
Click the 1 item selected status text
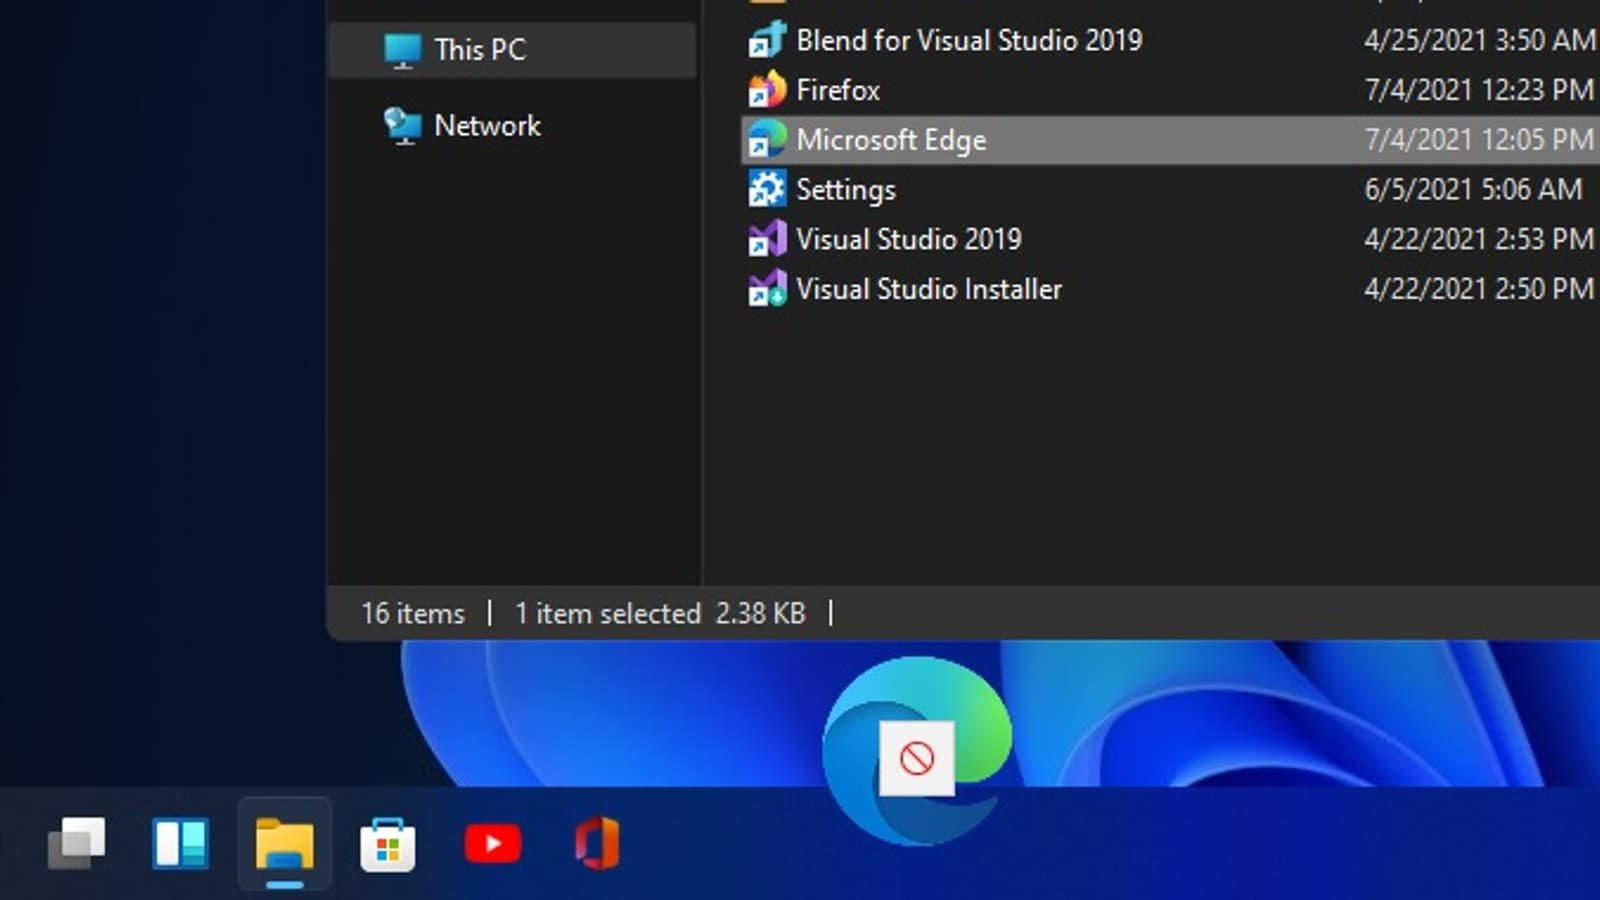coord(608,613)
